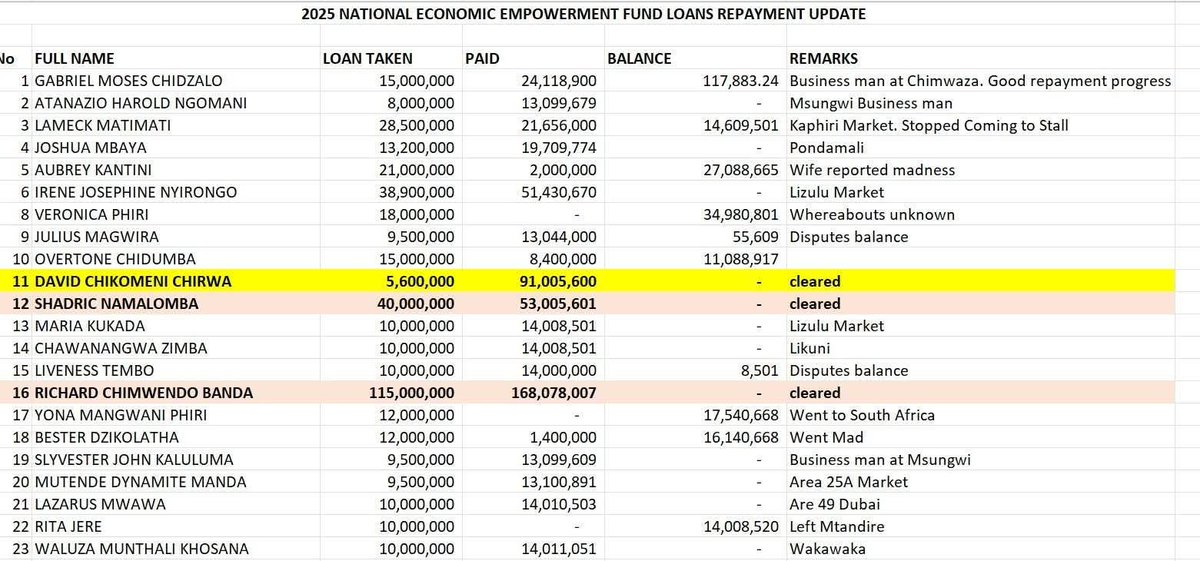The image size is (1200, 561).
Task: Click loan amount 40,000,000
Action: 417,304
